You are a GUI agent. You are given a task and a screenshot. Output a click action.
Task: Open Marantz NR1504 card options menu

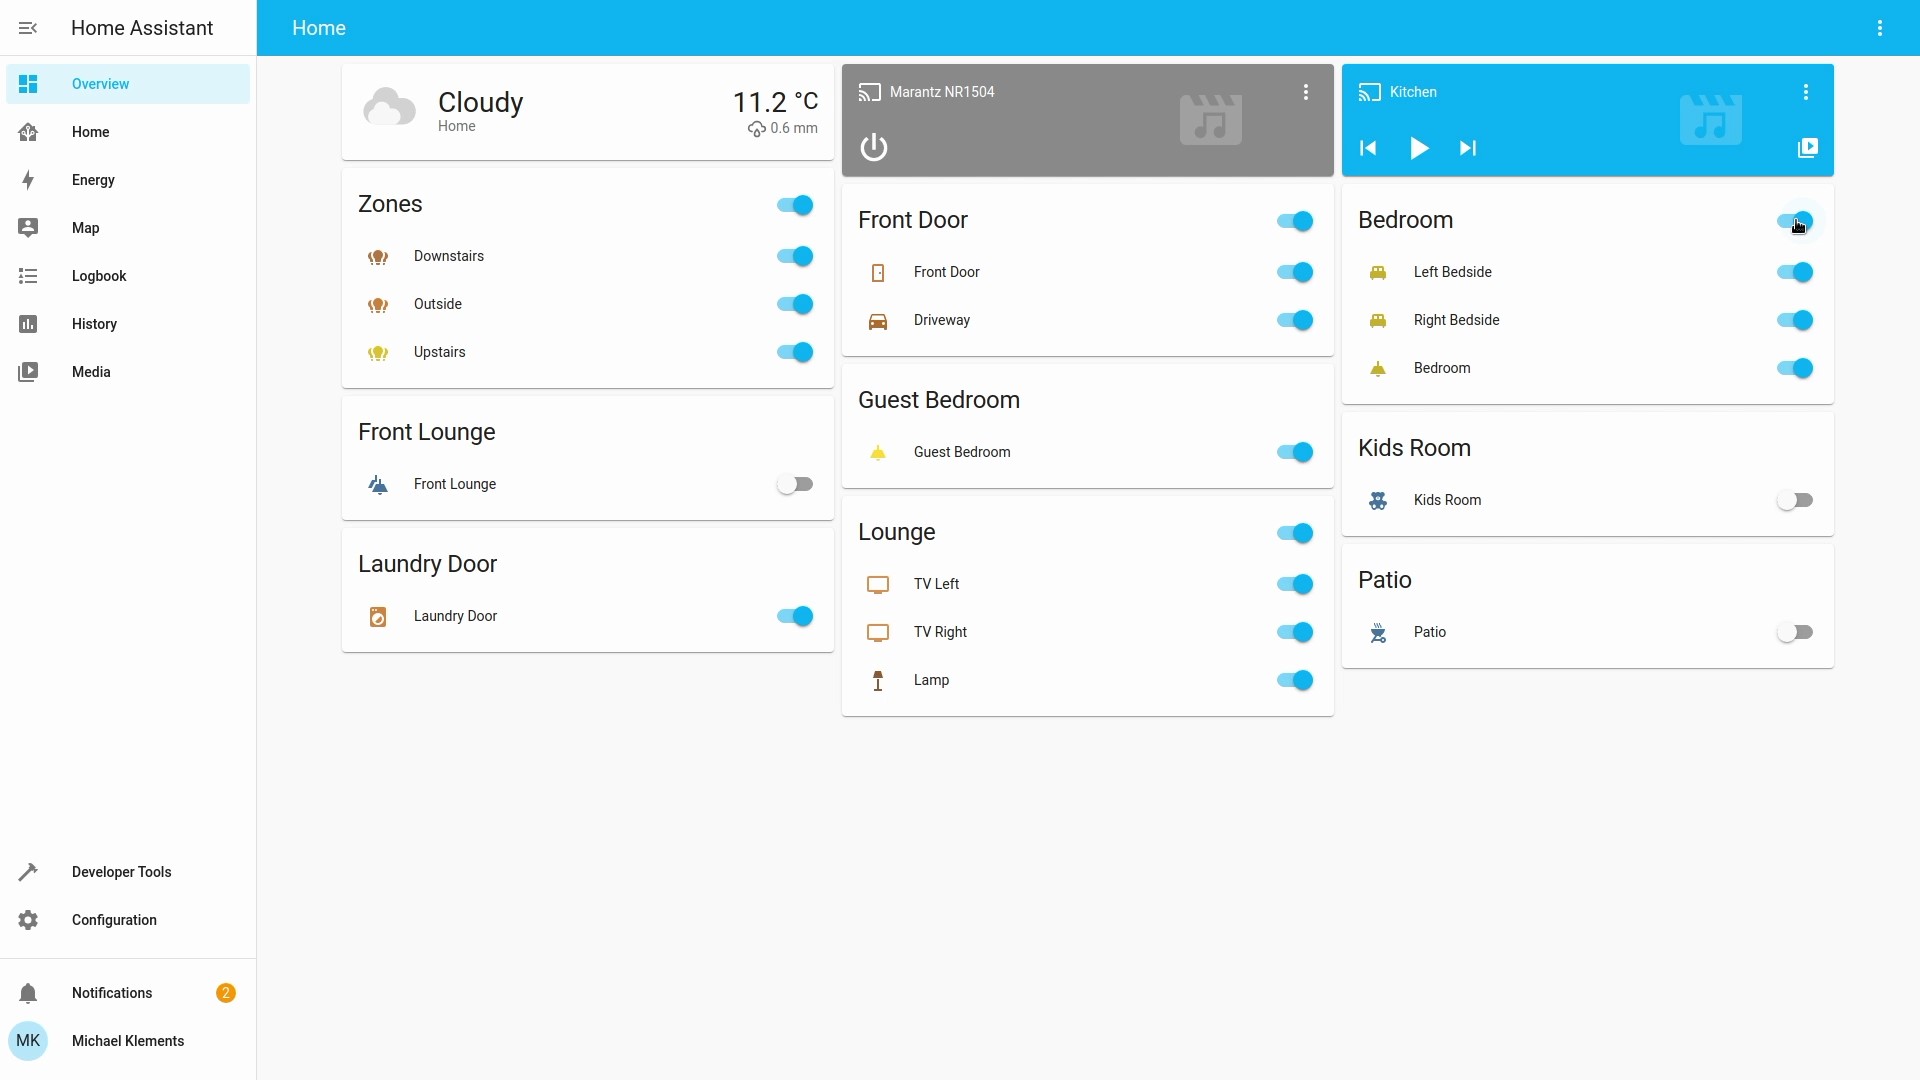point(1305,92)
